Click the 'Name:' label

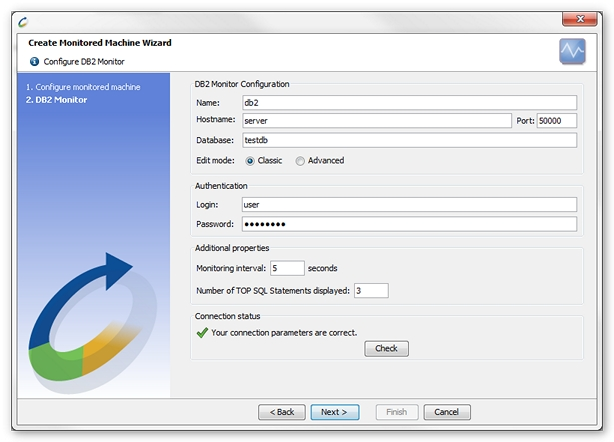click(208, 103)
